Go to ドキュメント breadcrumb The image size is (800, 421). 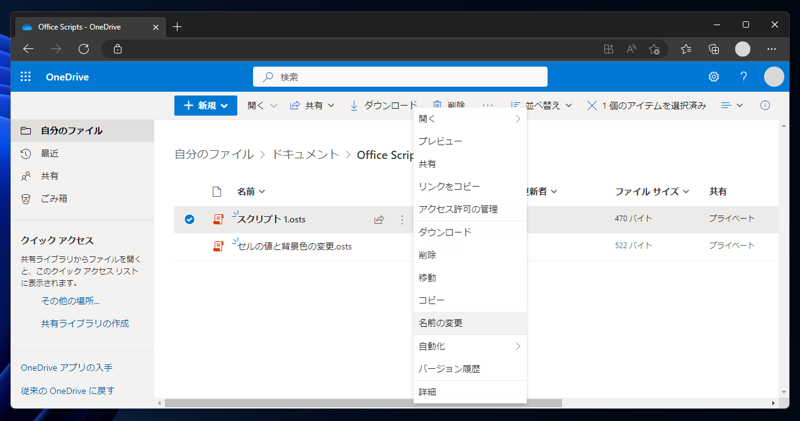tap(305, 155)
